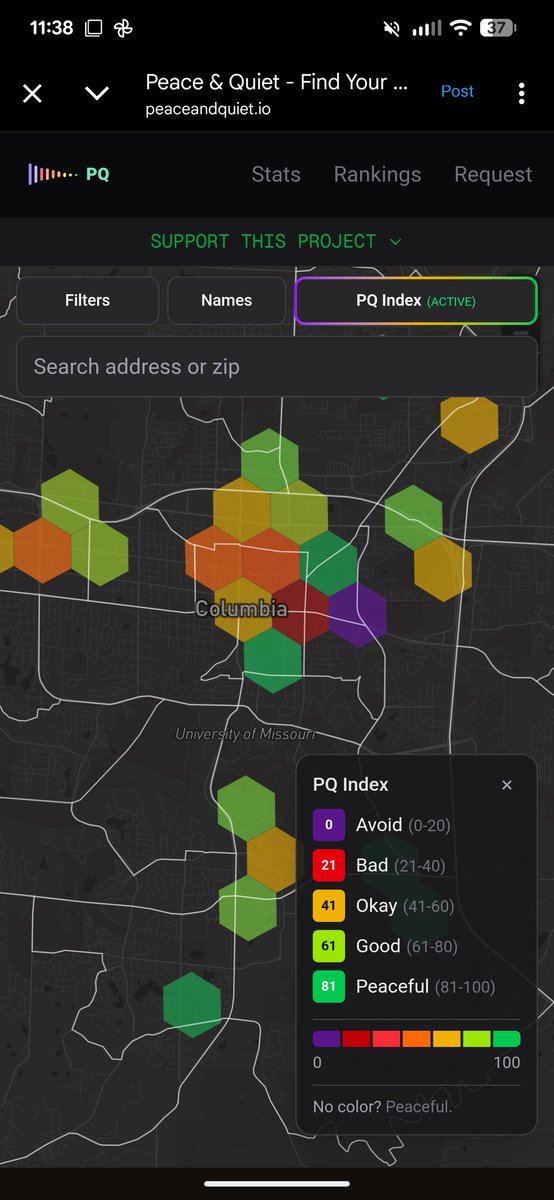Viewport: 554px width, 1200px height.
Task: Tap the PQ logo icon
Action: click(x=68, y=174)
